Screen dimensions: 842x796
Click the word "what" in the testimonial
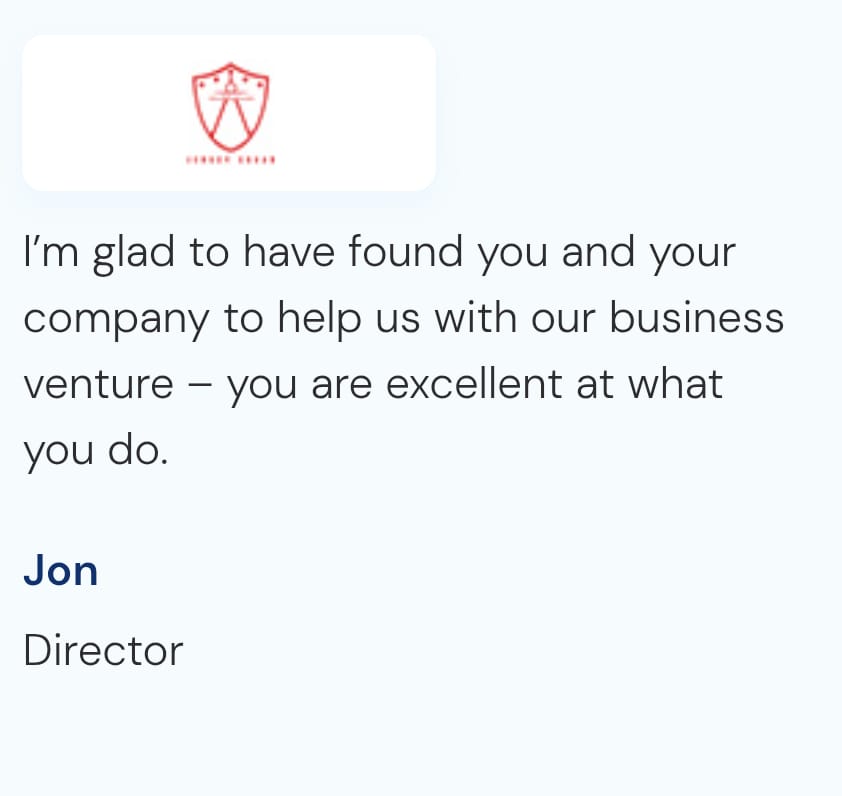(x=674, y=384)
